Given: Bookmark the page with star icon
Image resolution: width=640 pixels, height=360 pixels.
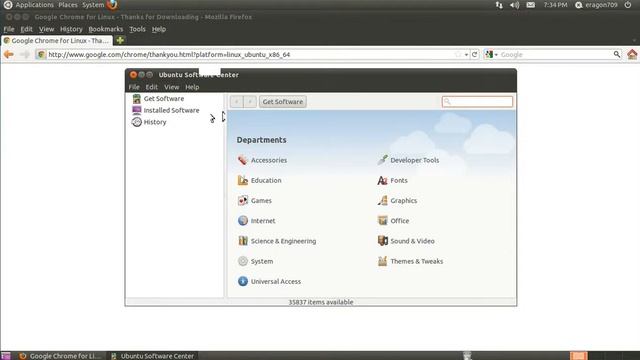Looking at the screenshot, I should tap(458, 54).
